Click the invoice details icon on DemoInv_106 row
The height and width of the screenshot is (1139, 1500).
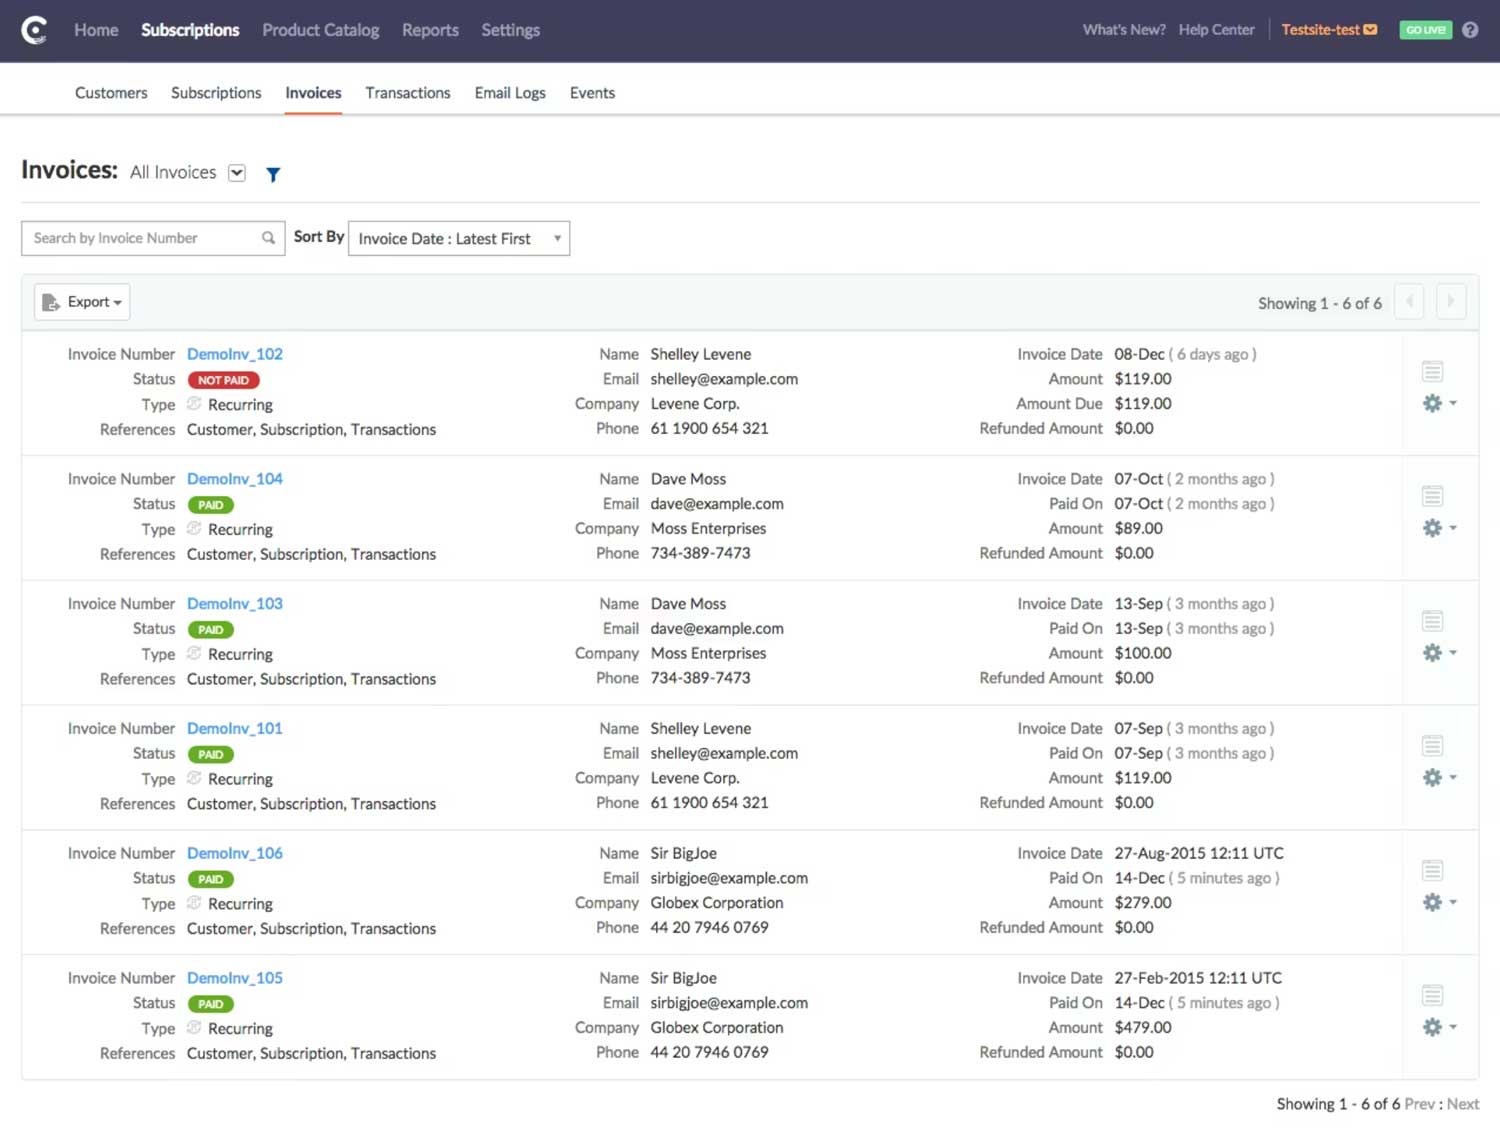point(1432,869)
